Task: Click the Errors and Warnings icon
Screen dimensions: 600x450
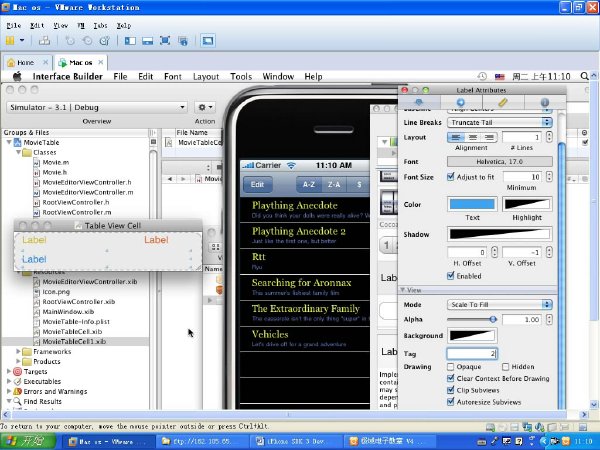Action: click(x=18, y=391)
